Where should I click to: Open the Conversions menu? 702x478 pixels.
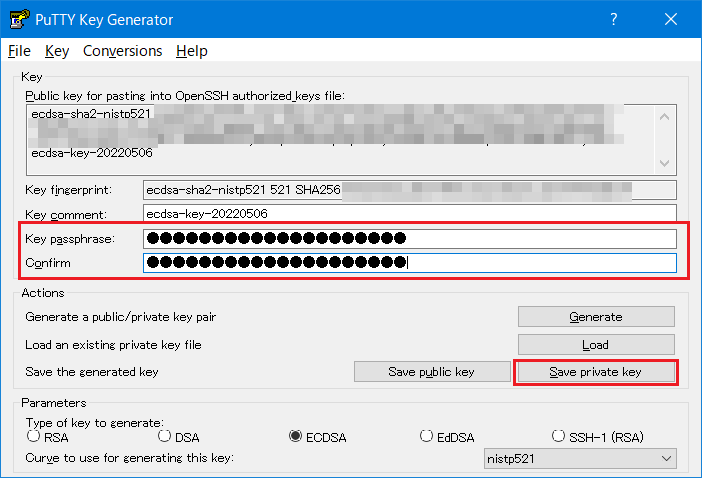click(x=122, y=51)
